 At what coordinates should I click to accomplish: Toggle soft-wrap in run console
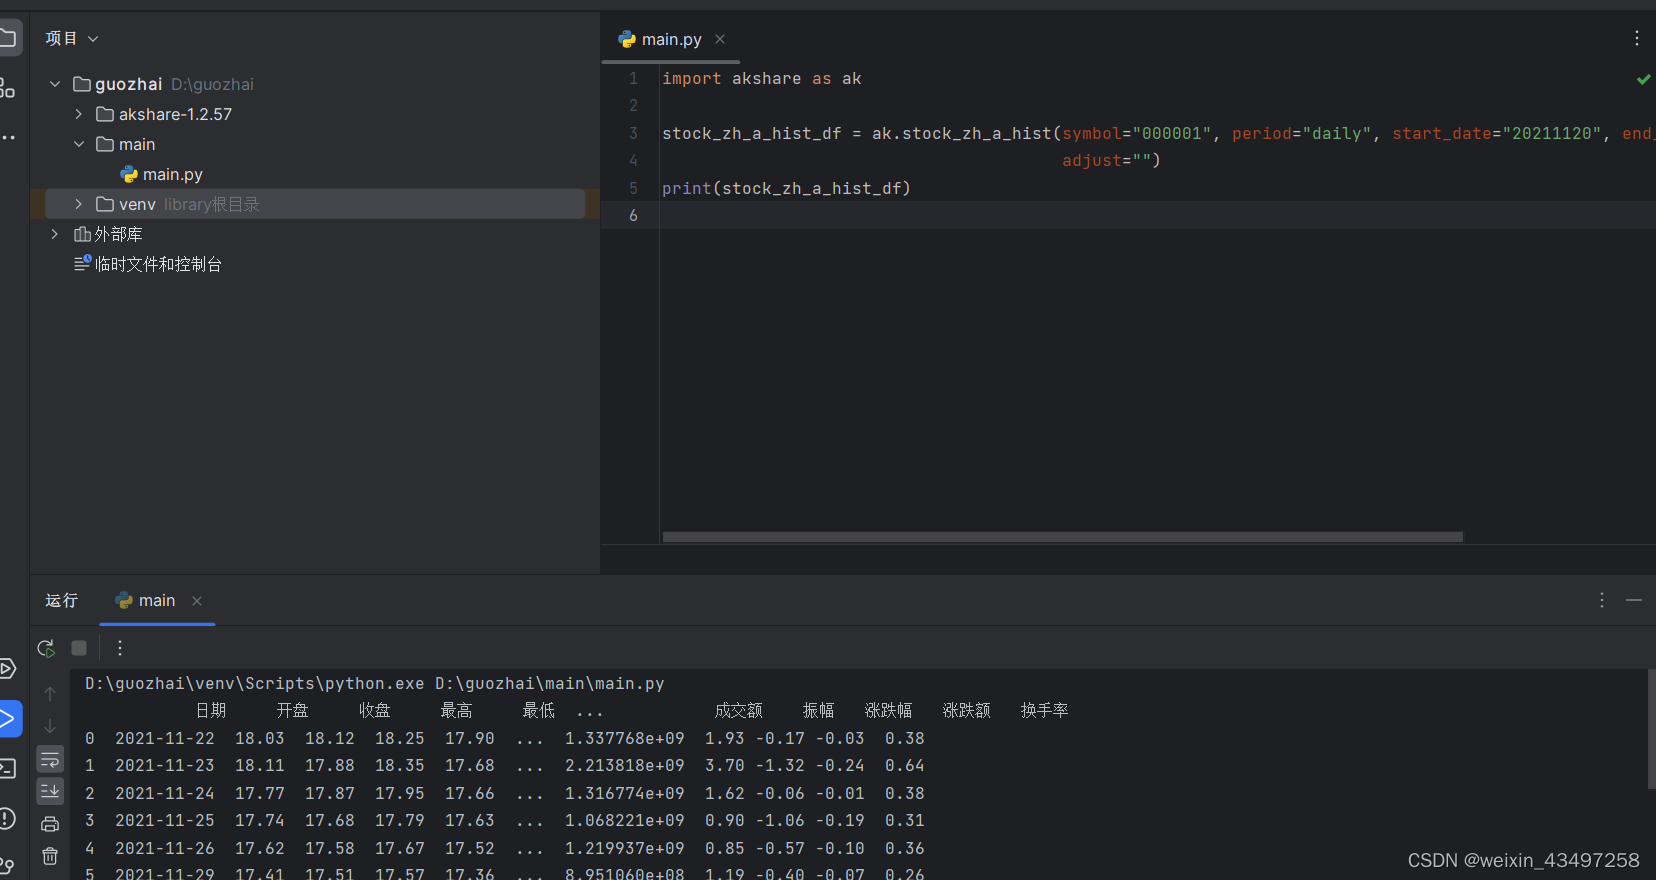coord(50,759)
